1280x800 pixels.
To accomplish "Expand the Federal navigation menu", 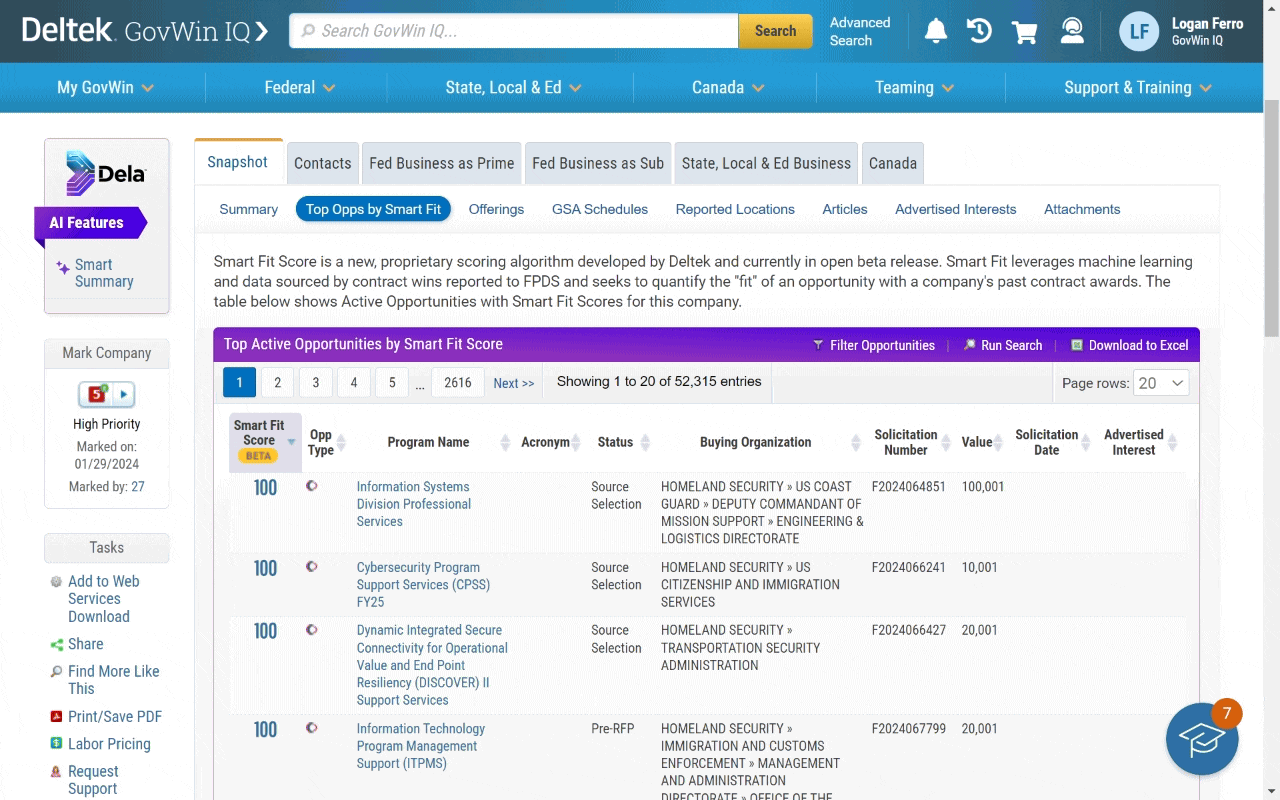I will click(298, 87).
